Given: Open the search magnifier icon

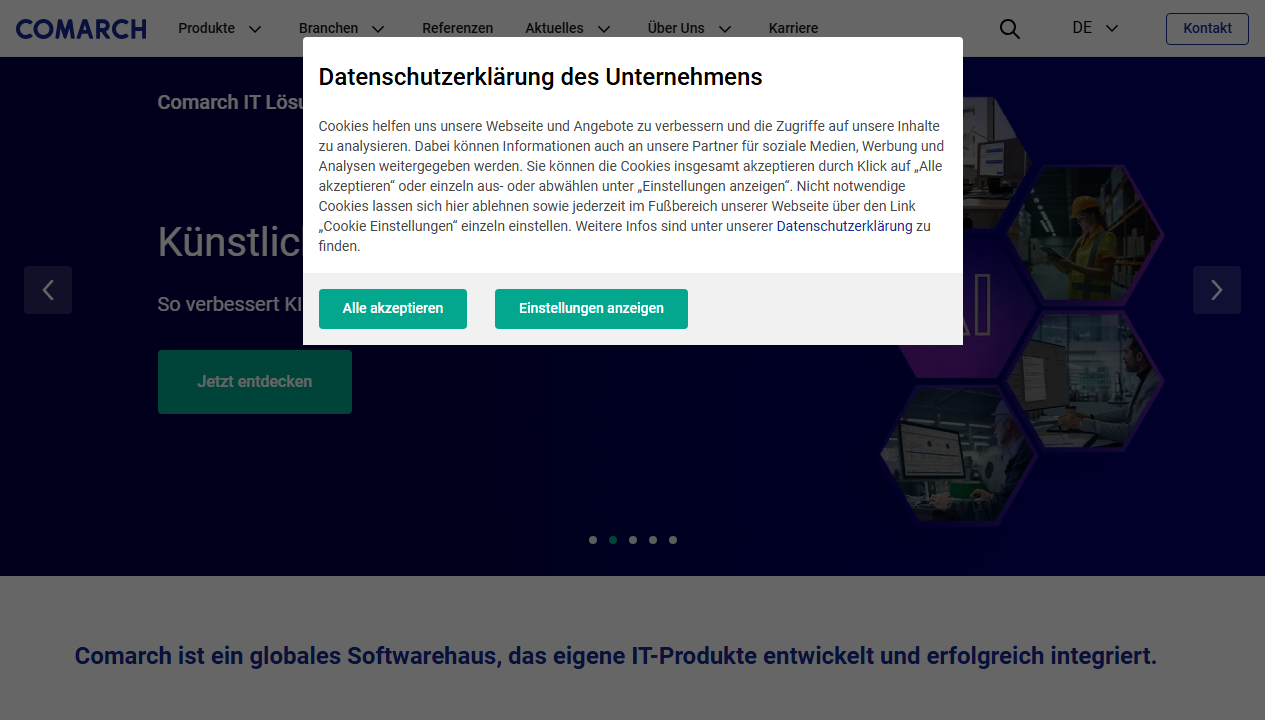Looking at the screenshot, I should pyautogui.click(x=1010, y=29).
